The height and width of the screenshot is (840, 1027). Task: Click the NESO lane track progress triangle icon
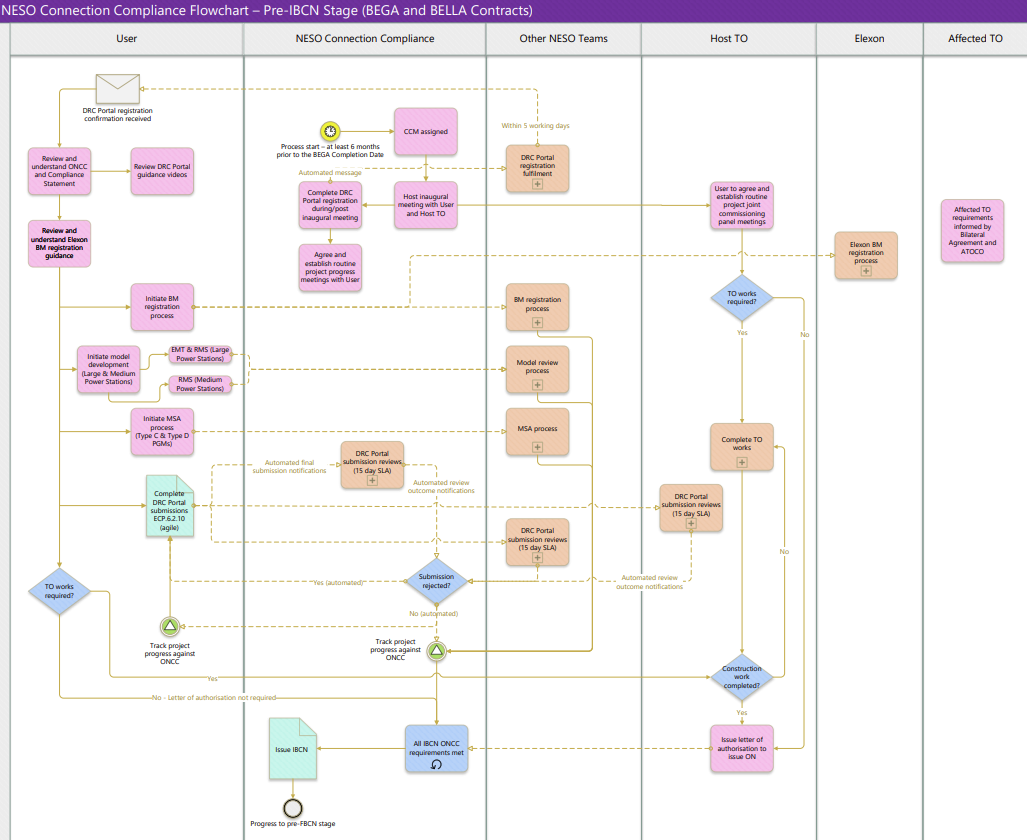[x=437, y=651]
